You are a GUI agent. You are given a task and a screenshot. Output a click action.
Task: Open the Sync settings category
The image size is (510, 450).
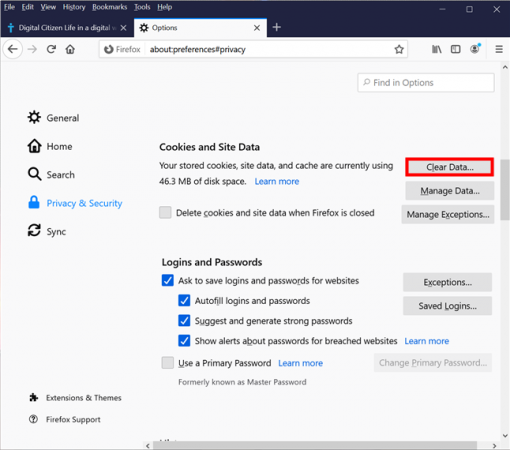(x=47, y=231)
